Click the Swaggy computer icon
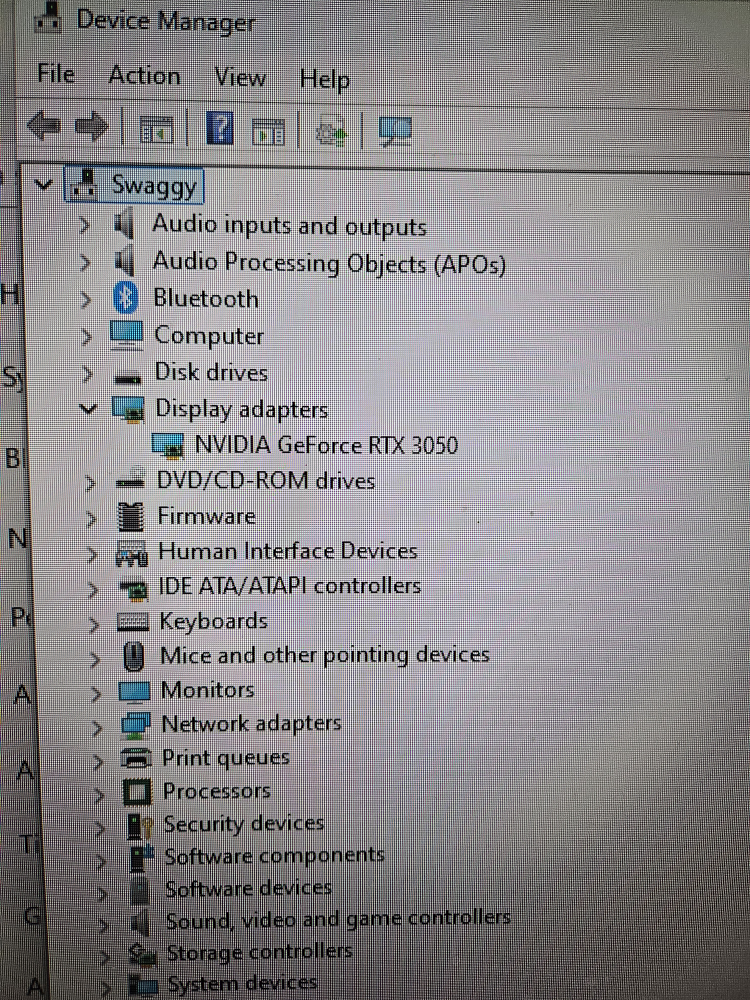 pyautogui.click(x=83, y=184)
